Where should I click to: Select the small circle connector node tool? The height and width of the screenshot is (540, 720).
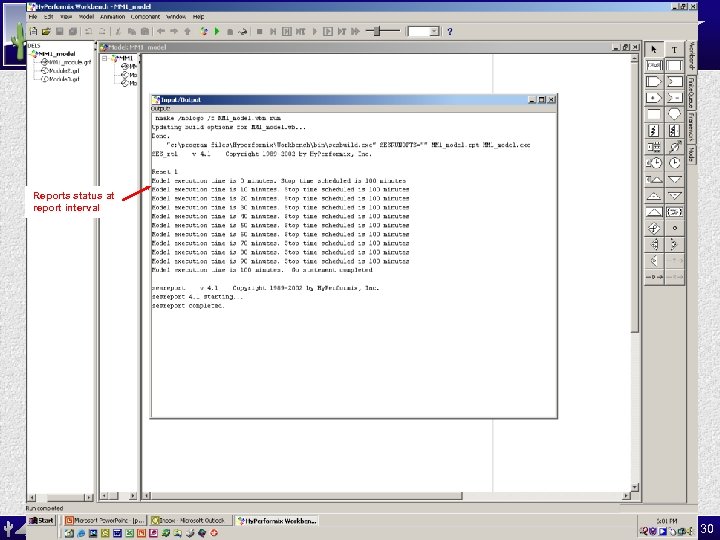point(674,228)
